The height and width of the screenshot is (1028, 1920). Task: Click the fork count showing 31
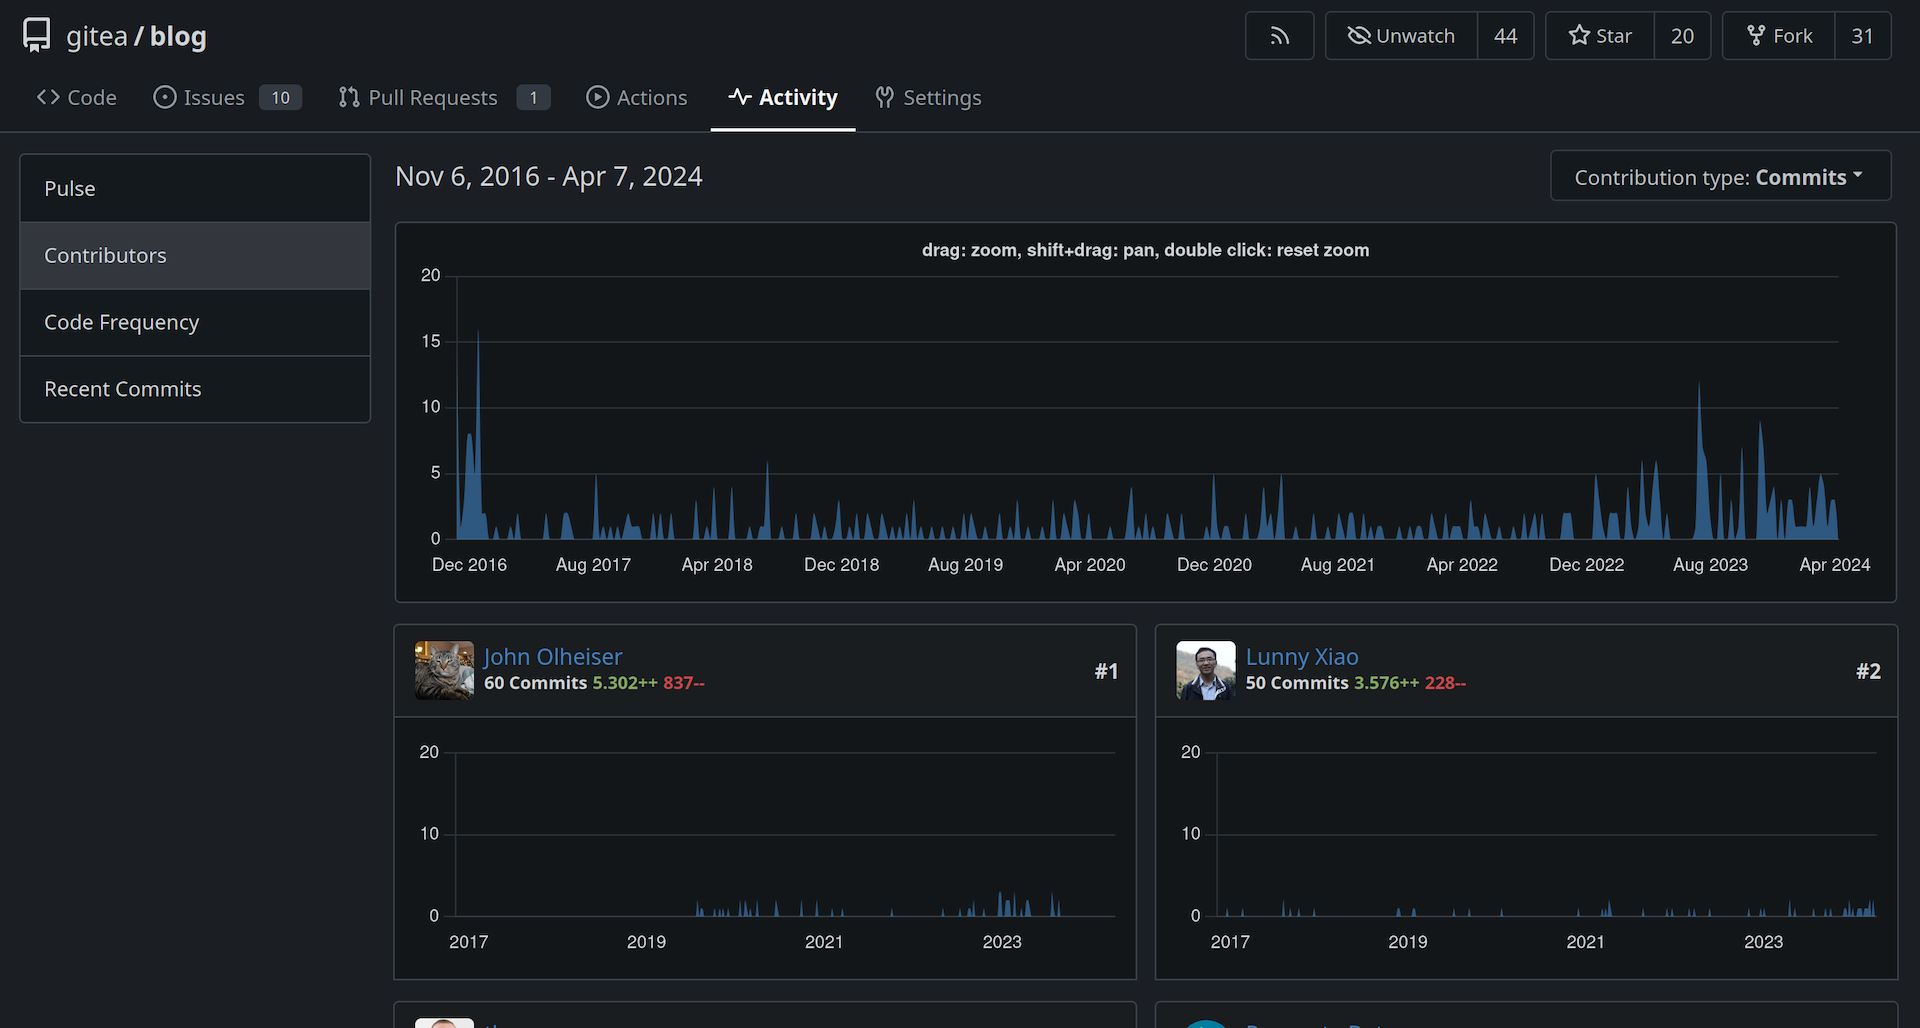pyautogui.click(x=1862, y=35)
